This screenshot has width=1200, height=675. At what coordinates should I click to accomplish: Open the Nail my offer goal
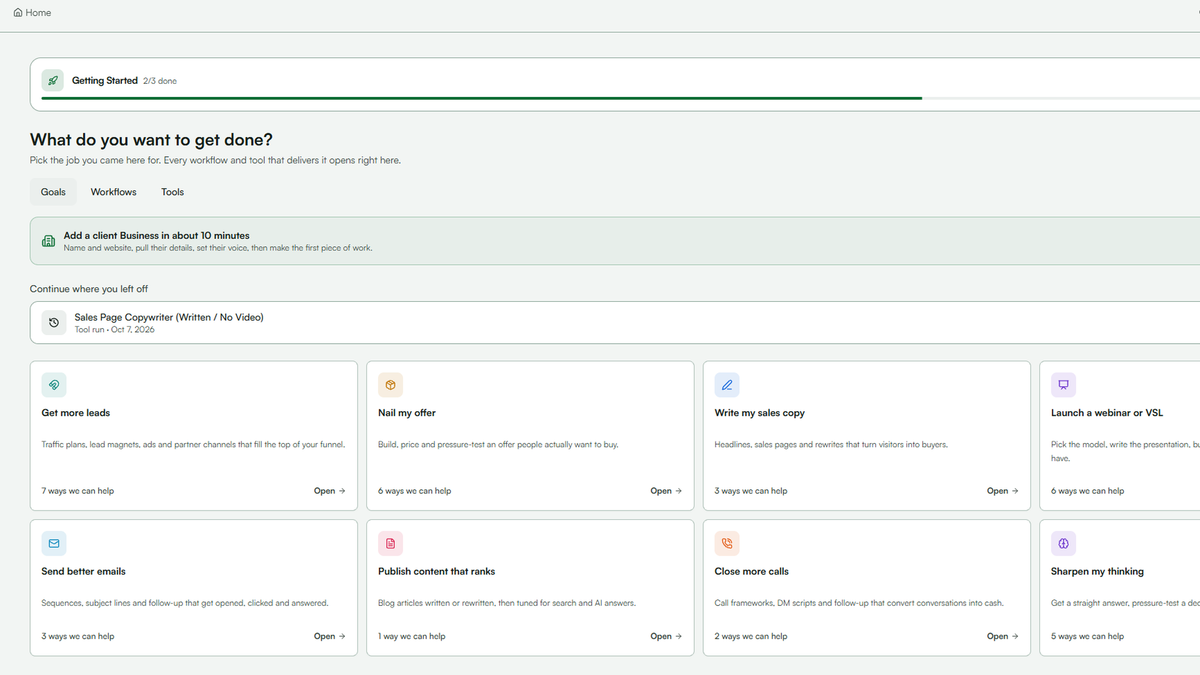pyautogui.click(x=666, y=491)
